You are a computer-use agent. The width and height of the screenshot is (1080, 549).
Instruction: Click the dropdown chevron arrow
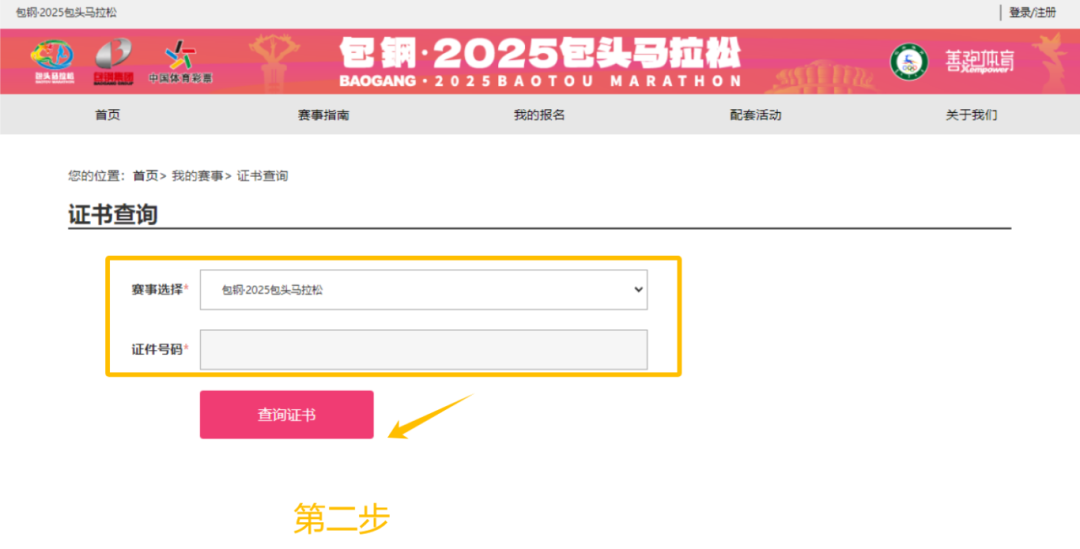click(638, 290)
